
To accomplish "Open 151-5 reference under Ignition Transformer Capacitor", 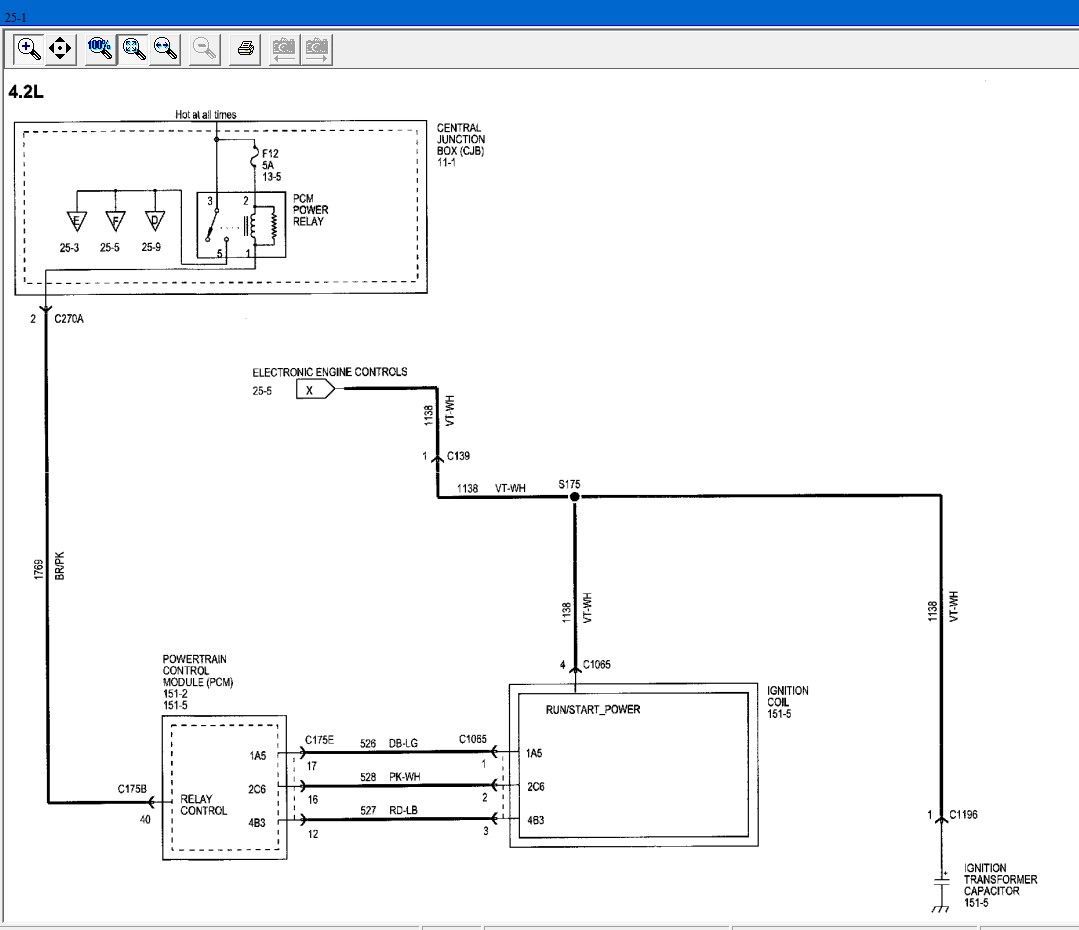I will [x=976, y=903].
